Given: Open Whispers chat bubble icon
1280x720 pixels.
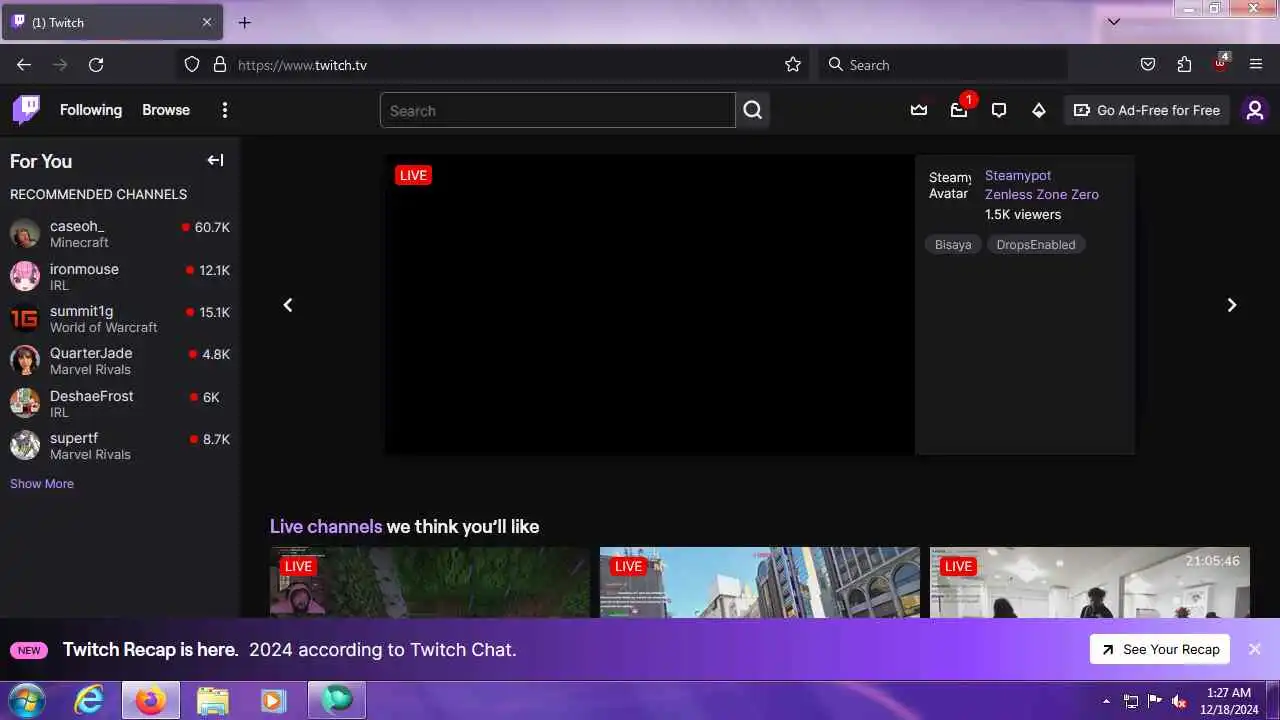Looking at the screenshot, I should 999,110.
